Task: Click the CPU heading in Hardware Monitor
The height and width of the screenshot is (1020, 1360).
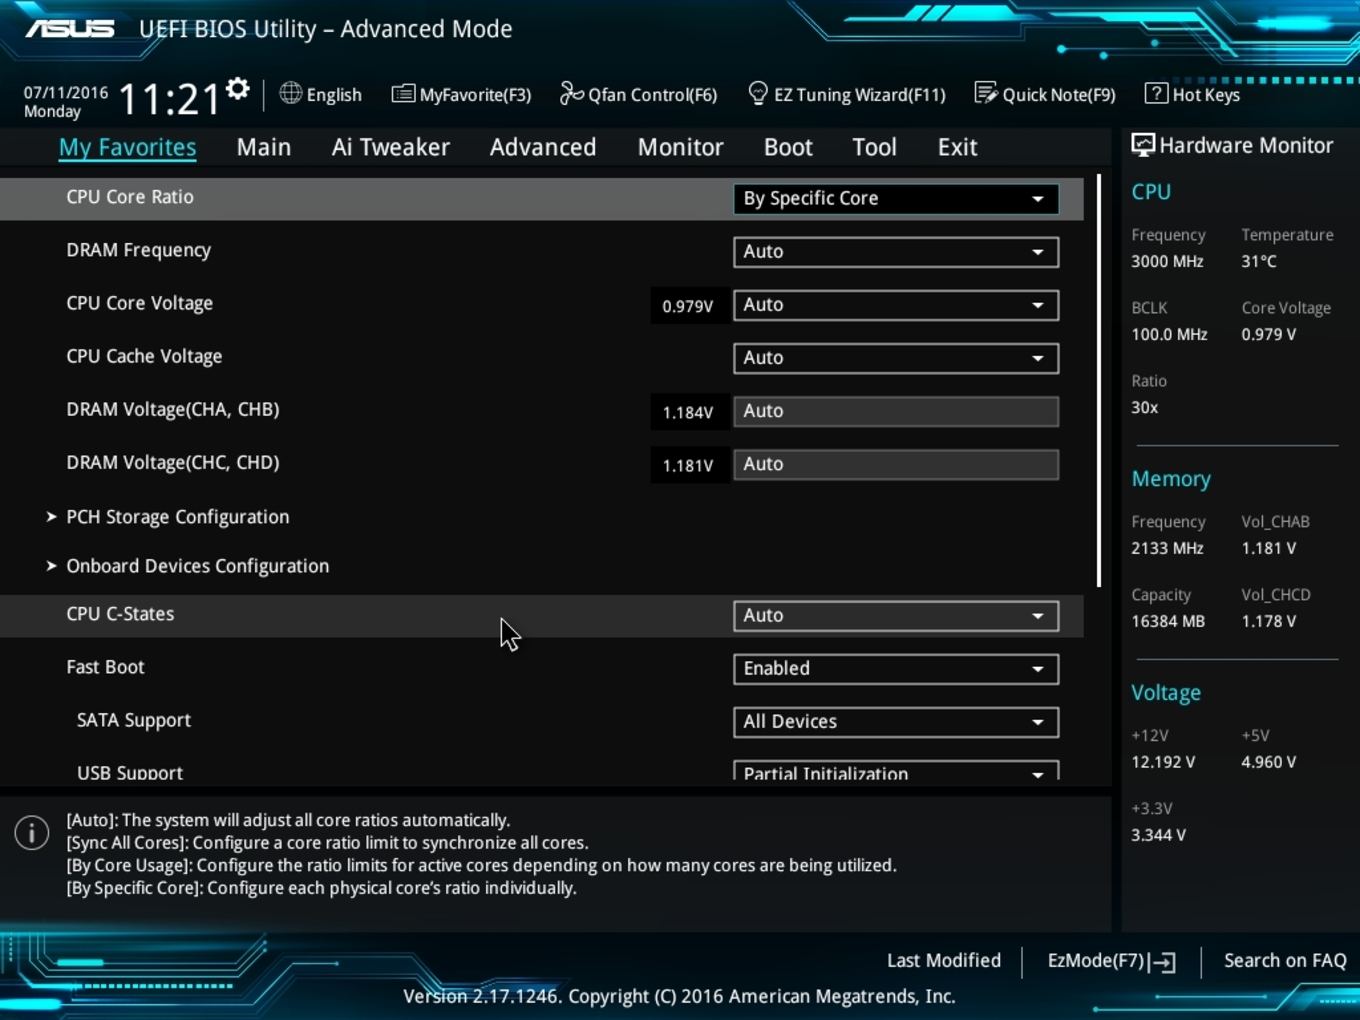Action: tap(1151, 192)
